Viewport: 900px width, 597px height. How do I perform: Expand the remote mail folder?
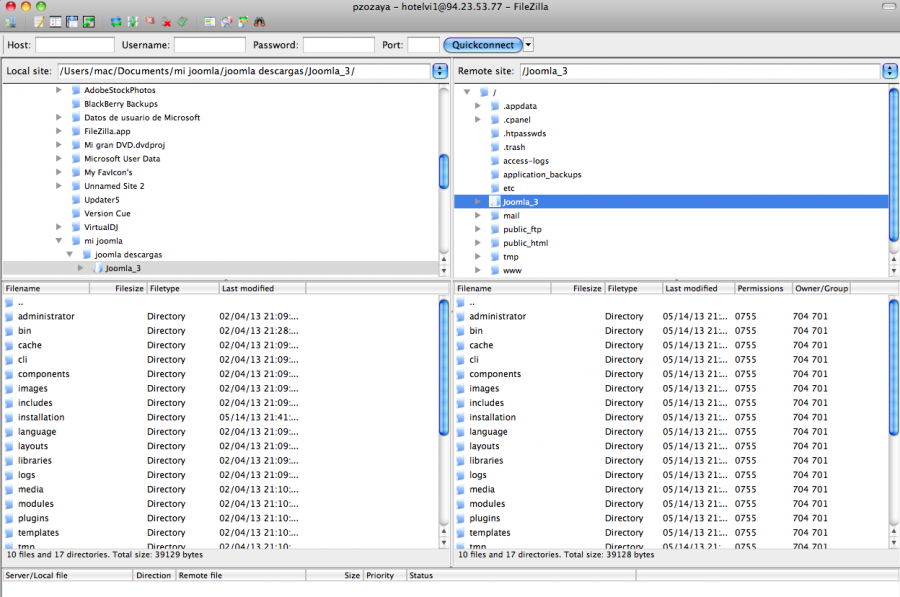tap(478, 216)
